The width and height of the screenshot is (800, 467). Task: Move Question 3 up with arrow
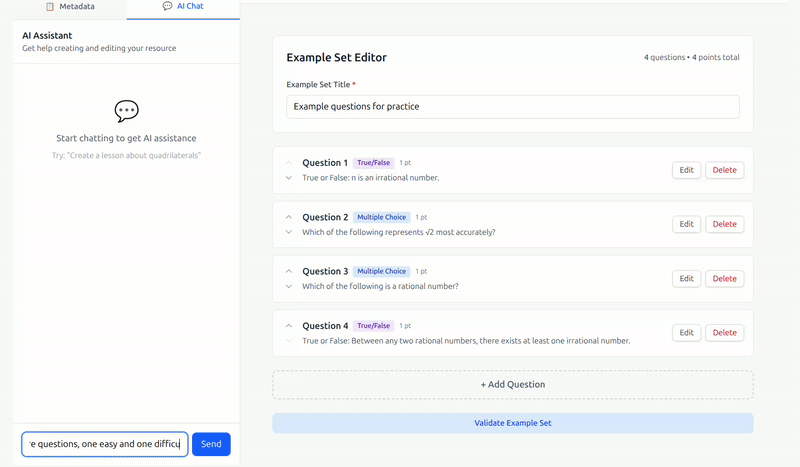point(289,271)
